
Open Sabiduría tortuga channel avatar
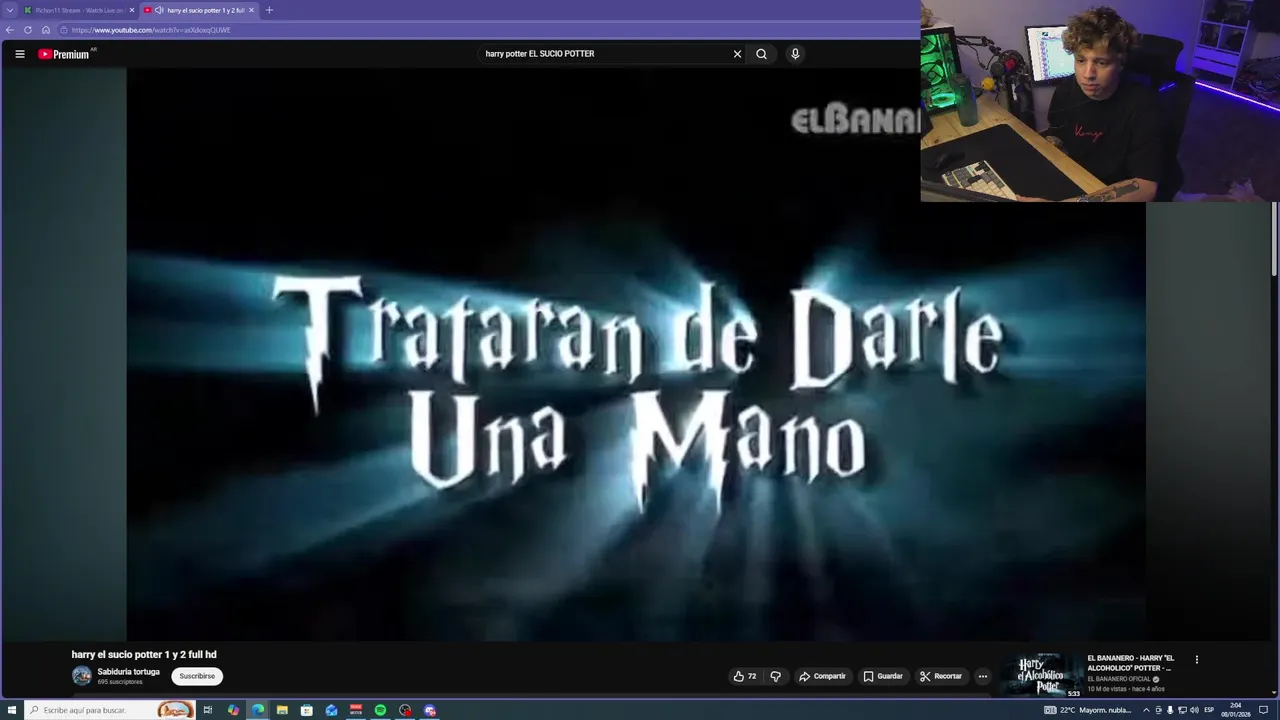coord(82,676)
